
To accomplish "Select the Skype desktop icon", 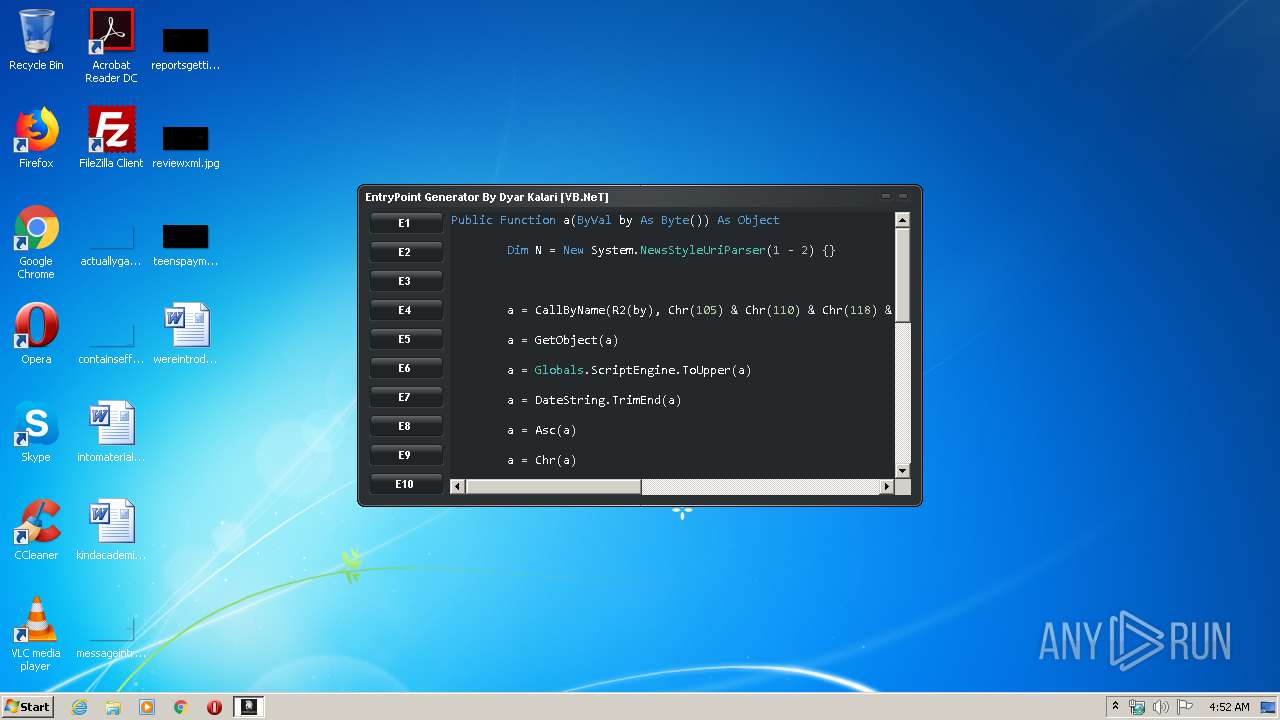I will tap(36, 432).
